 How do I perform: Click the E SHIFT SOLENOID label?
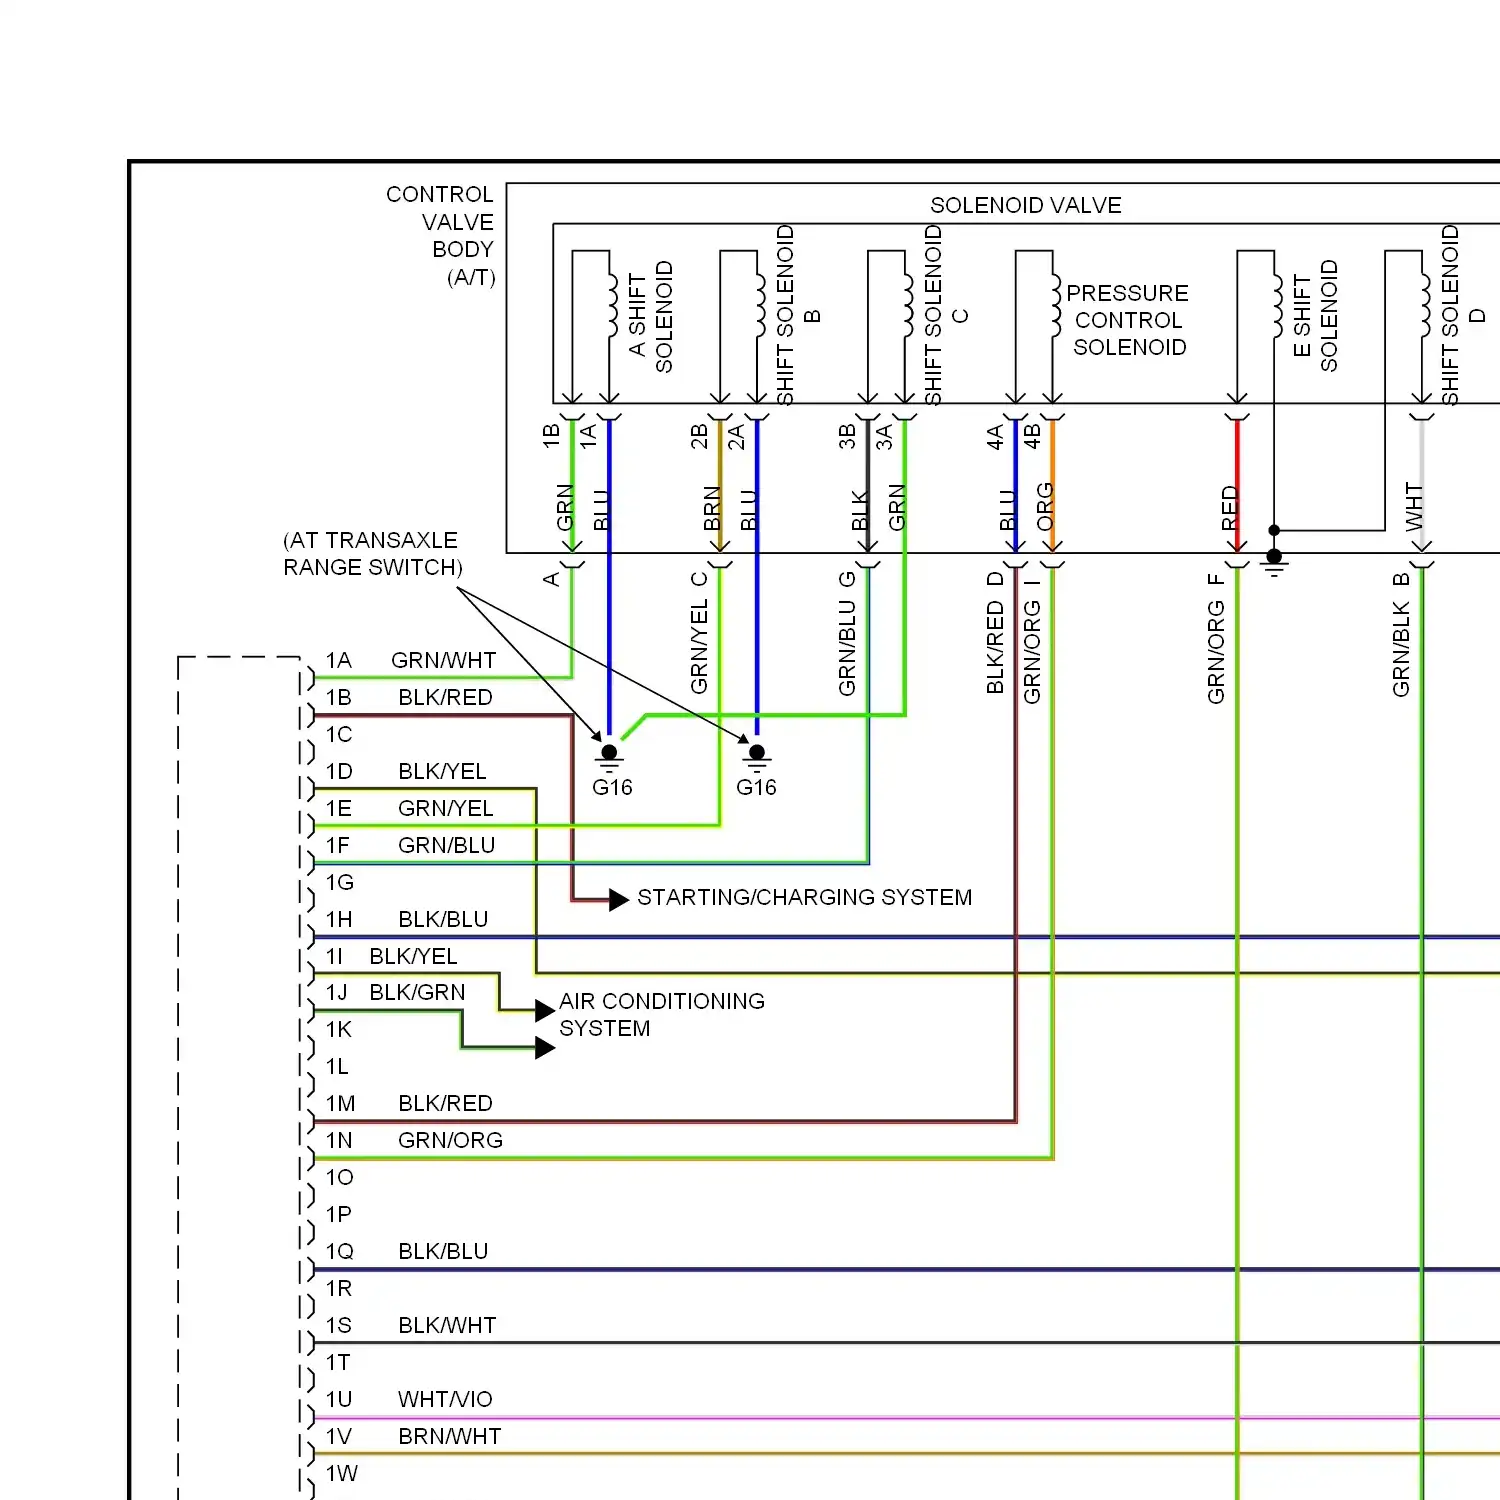coord(1316,316)
